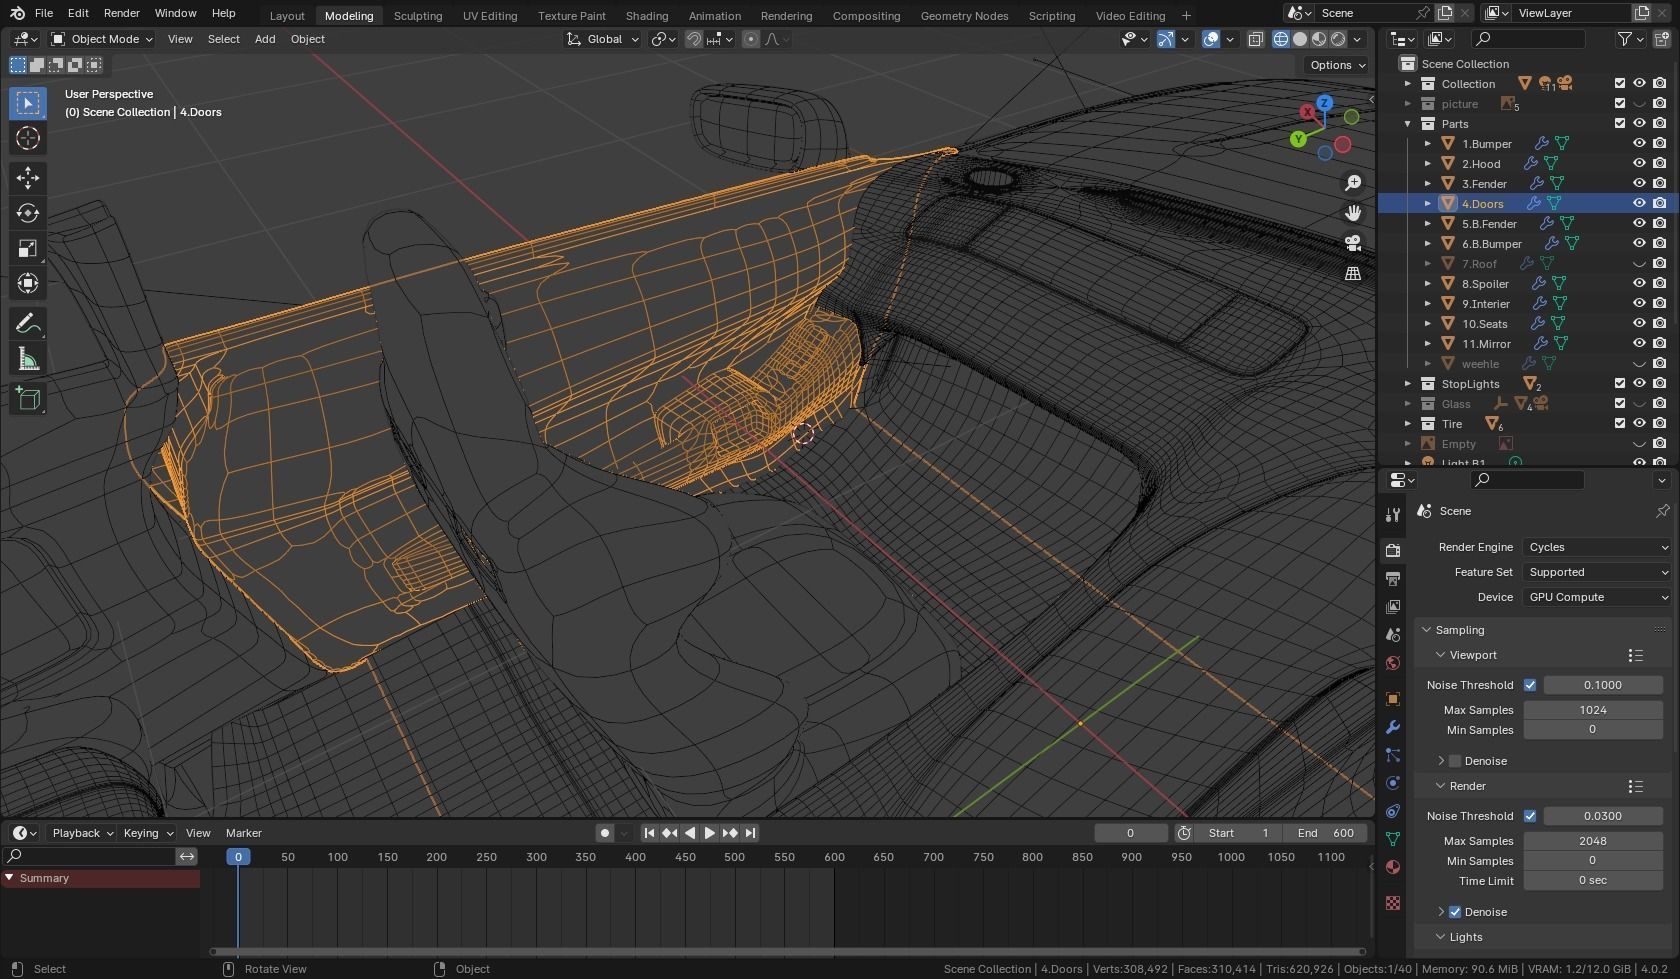The image size is (1680, 979).
Task: Play the animation forward
Action: 710,833
